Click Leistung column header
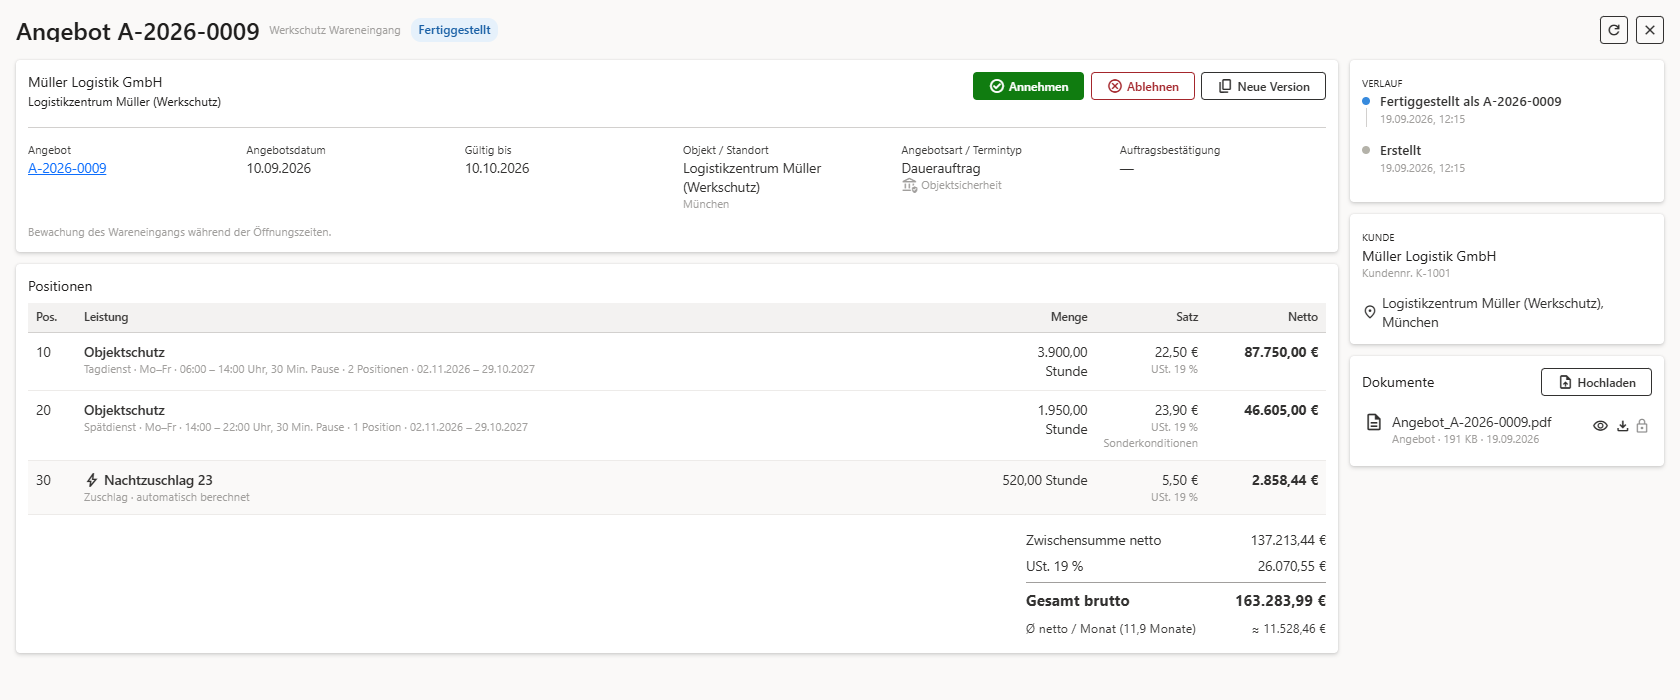This screenshot has height=700, width=1680. pos(106,317)
